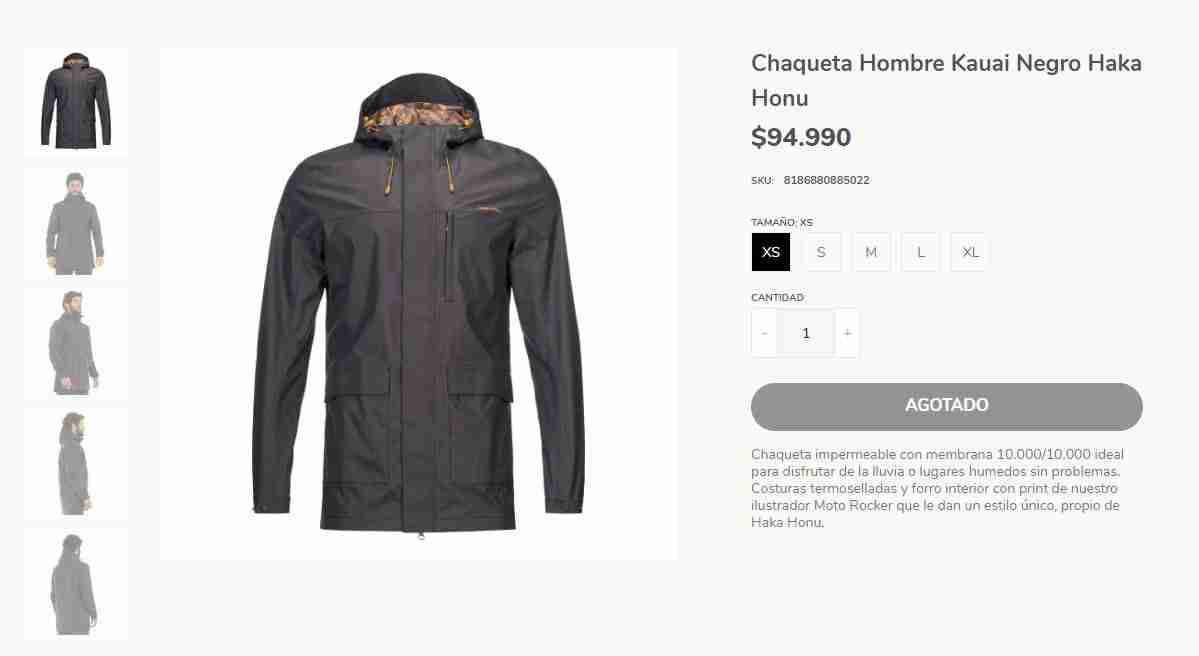Select the front-view jacket thumbnail

click(76, 102)
